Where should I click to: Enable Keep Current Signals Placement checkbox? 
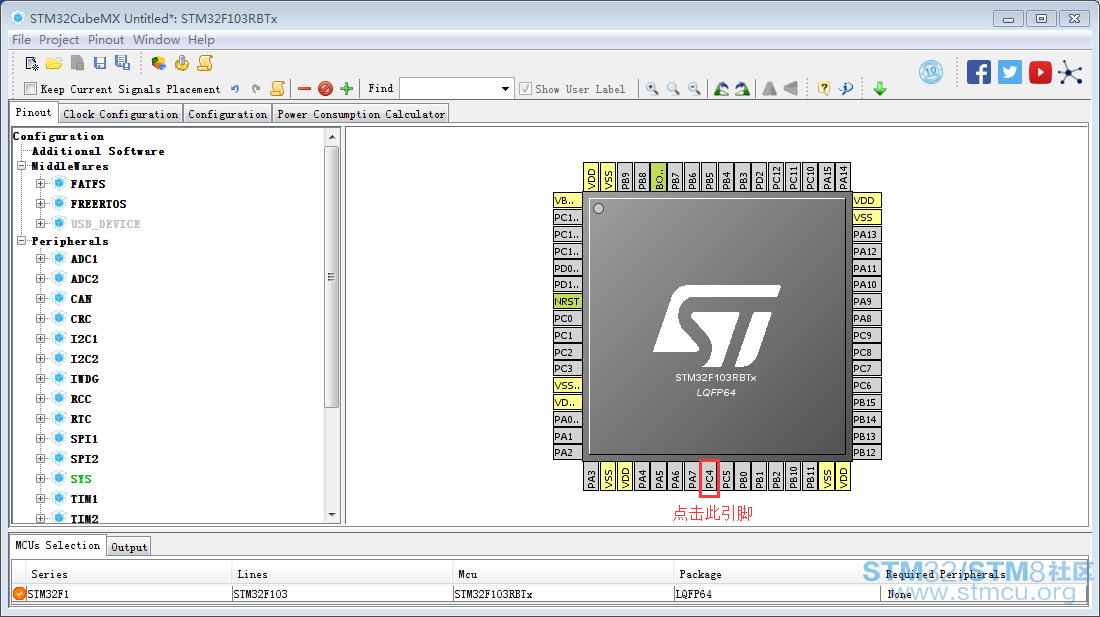point(30,89)
